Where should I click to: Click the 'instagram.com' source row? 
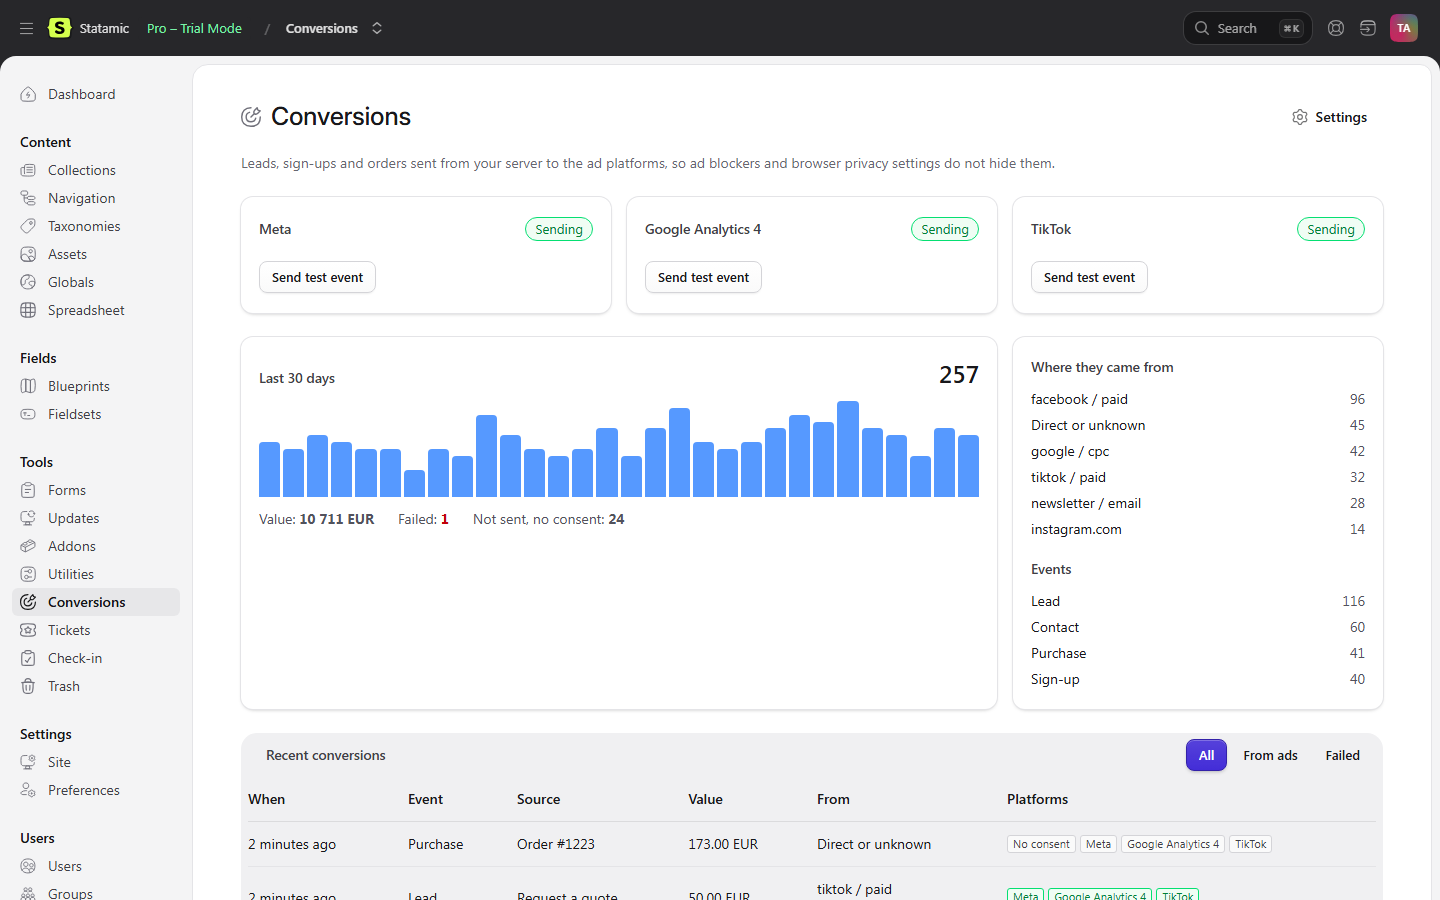click(x=1198, y=529)
